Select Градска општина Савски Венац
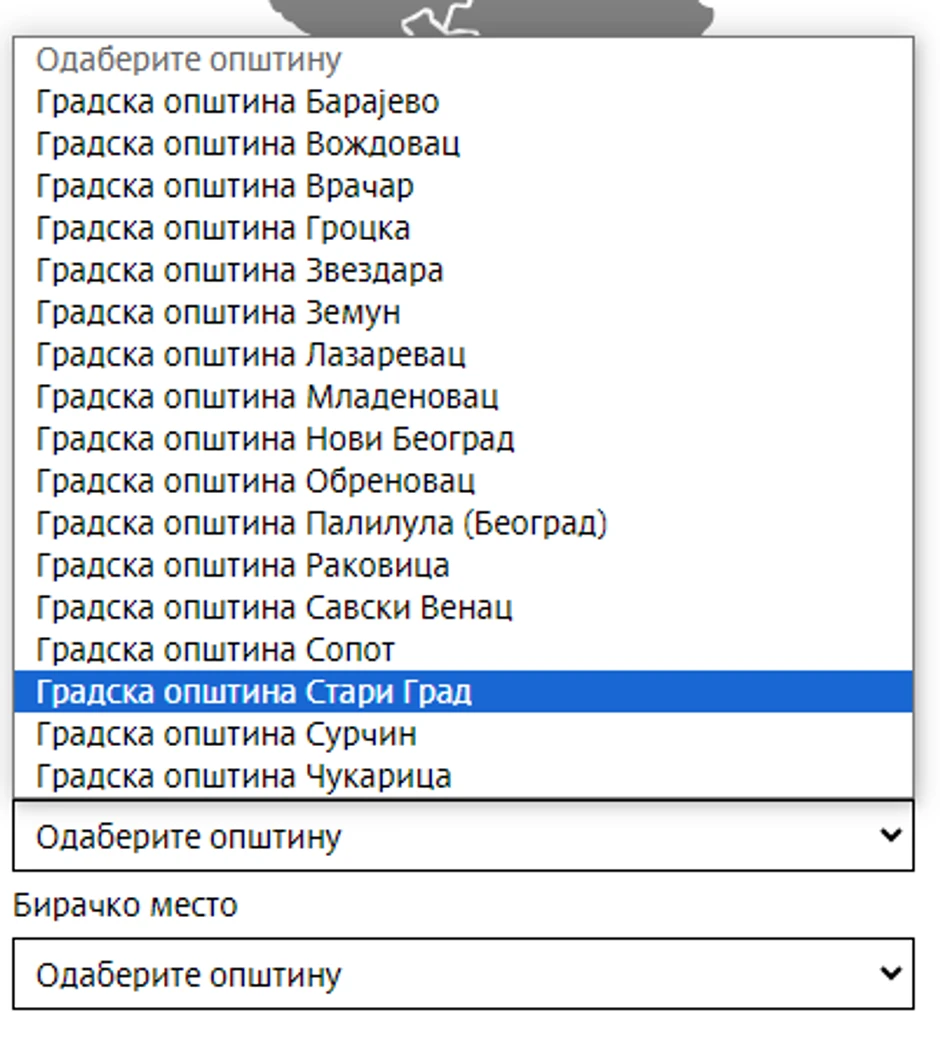940x1047 pixels. pos(274,607)
